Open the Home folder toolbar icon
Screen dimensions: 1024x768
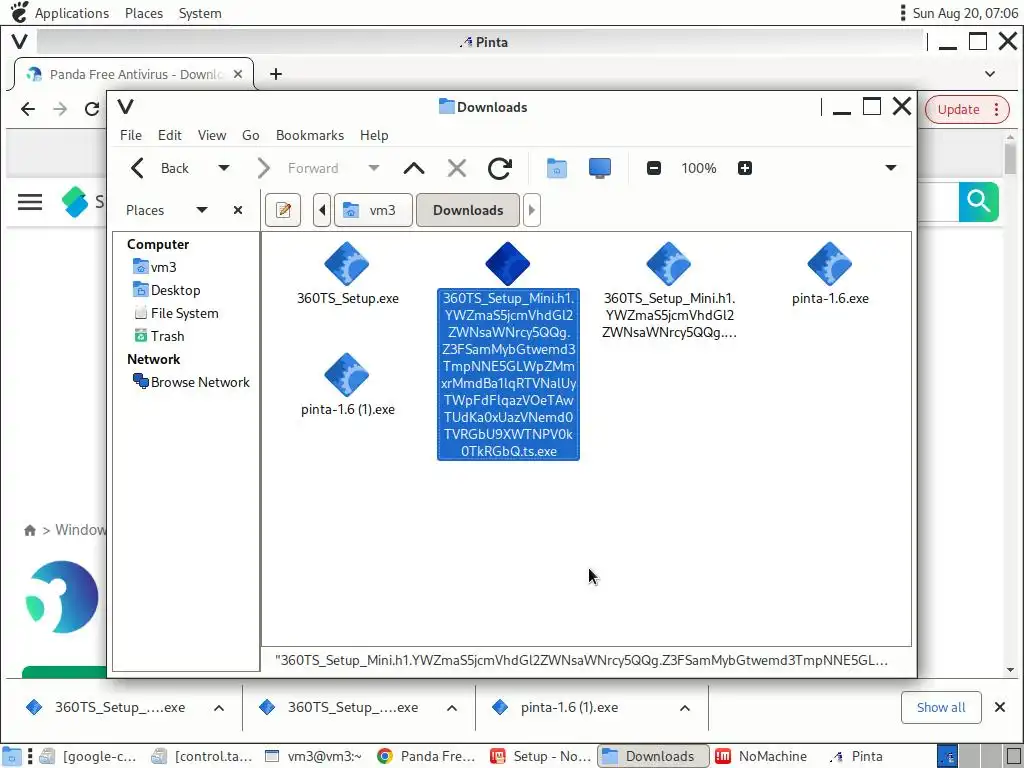point(556,168)
